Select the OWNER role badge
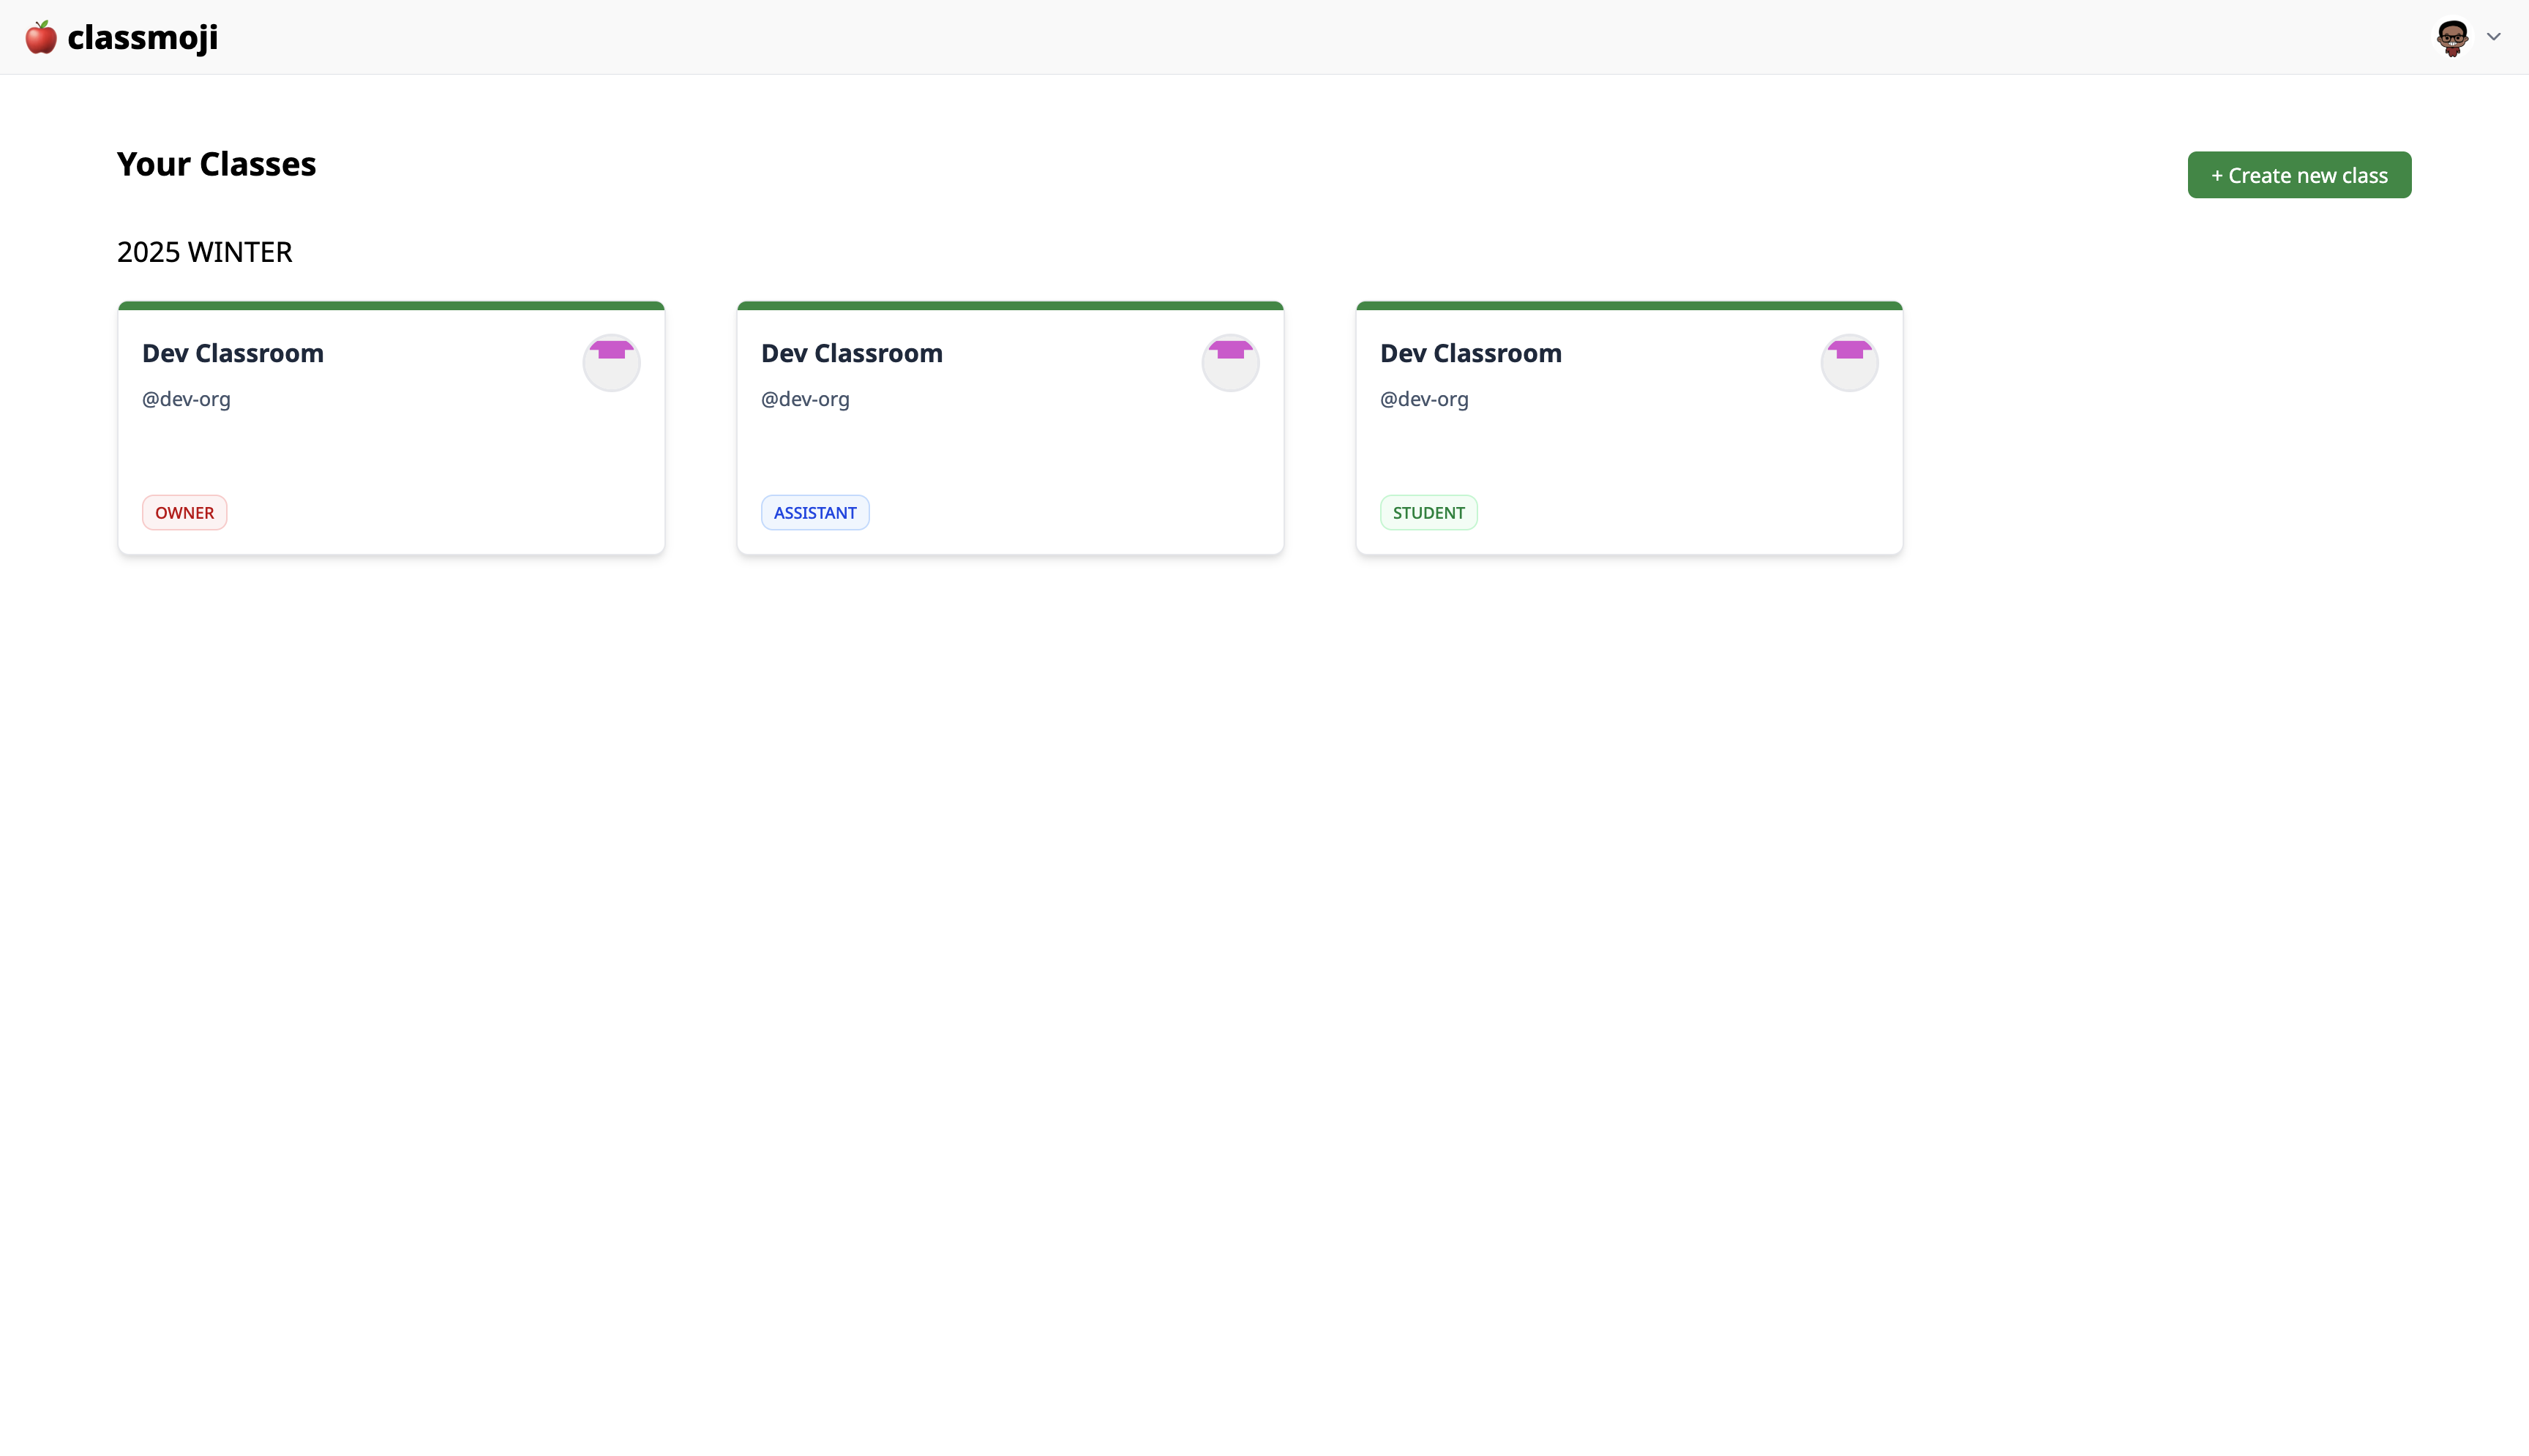Screen dimensions: 2529x1456 coord(184,512)
